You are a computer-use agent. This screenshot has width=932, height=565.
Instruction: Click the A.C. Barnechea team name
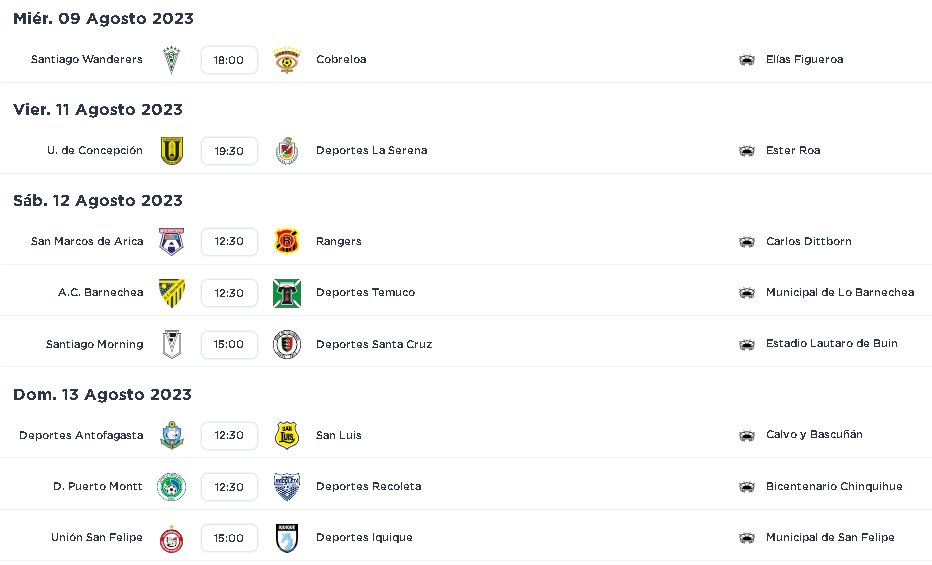tap(100, 292)
